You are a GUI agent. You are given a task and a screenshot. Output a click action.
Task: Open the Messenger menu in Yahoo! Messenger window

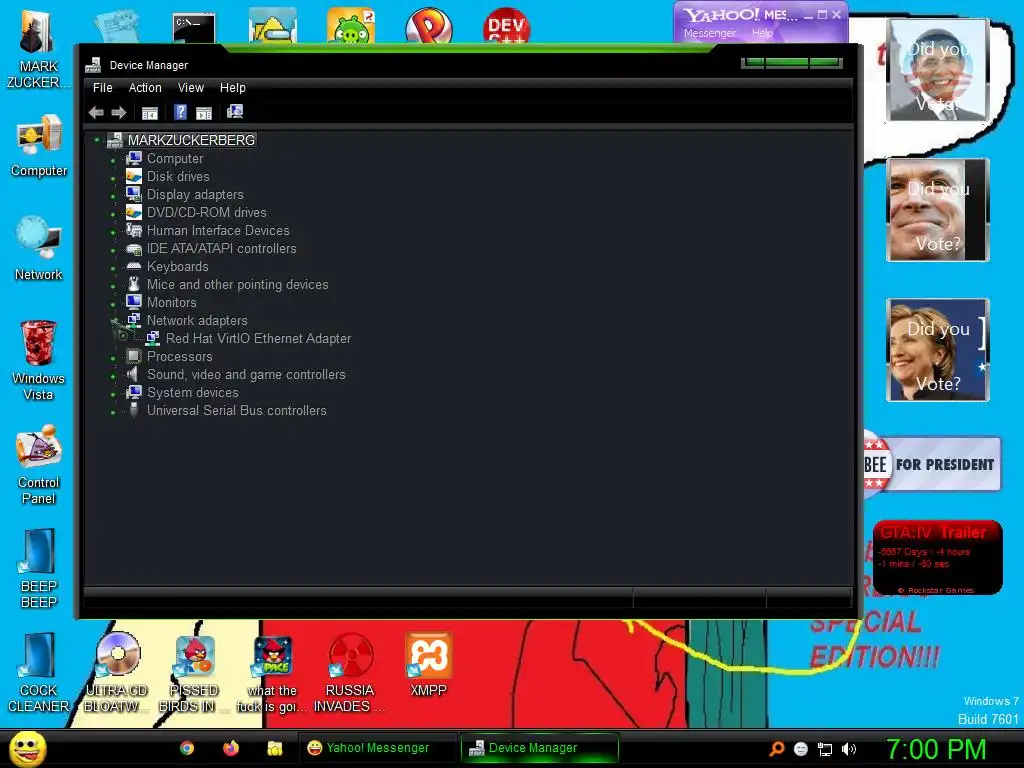point(710,33)
